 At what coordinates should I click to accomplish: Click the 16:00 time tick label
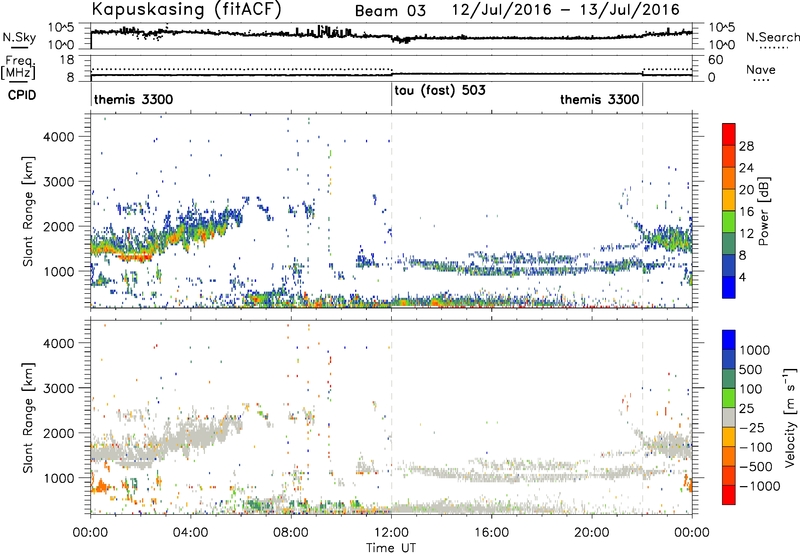tap(491, 533)
